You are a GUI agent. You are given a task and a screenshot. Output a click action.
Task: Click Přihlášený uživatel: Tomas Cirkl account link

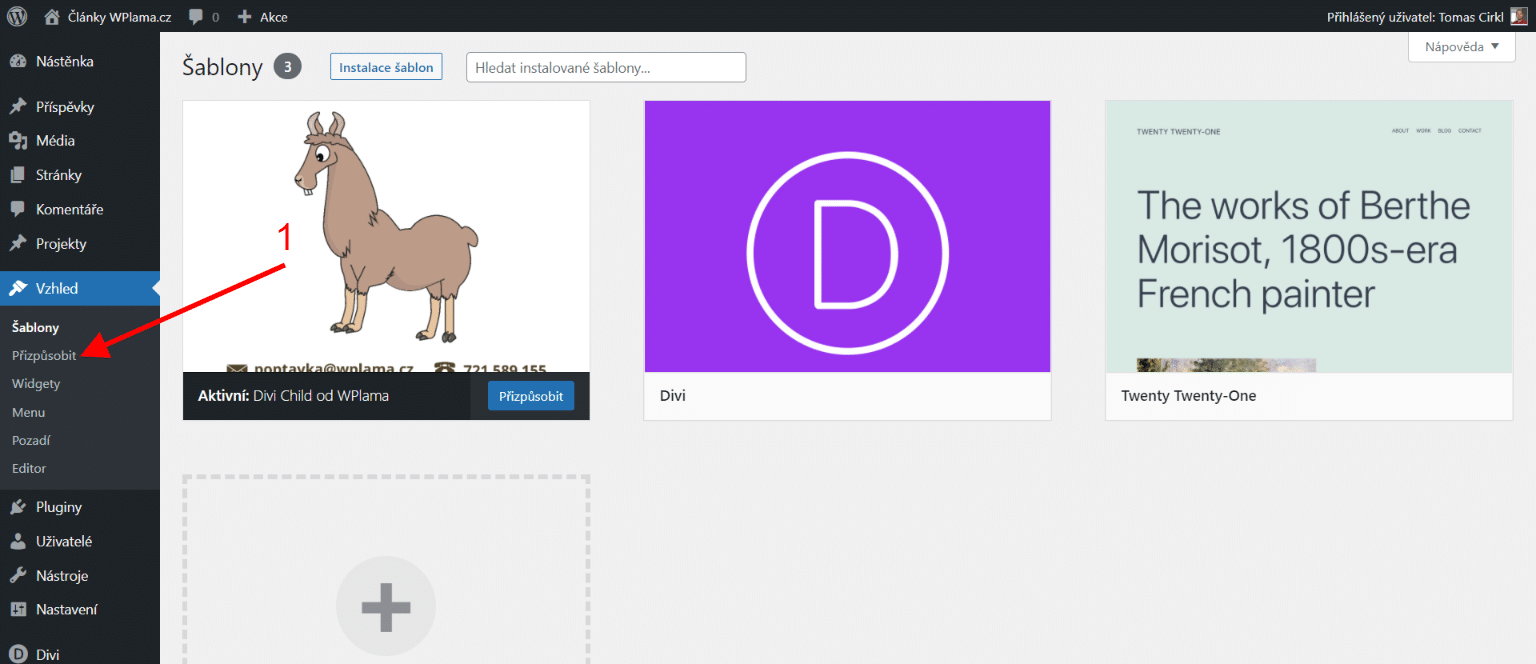[x=1415, y=17]
